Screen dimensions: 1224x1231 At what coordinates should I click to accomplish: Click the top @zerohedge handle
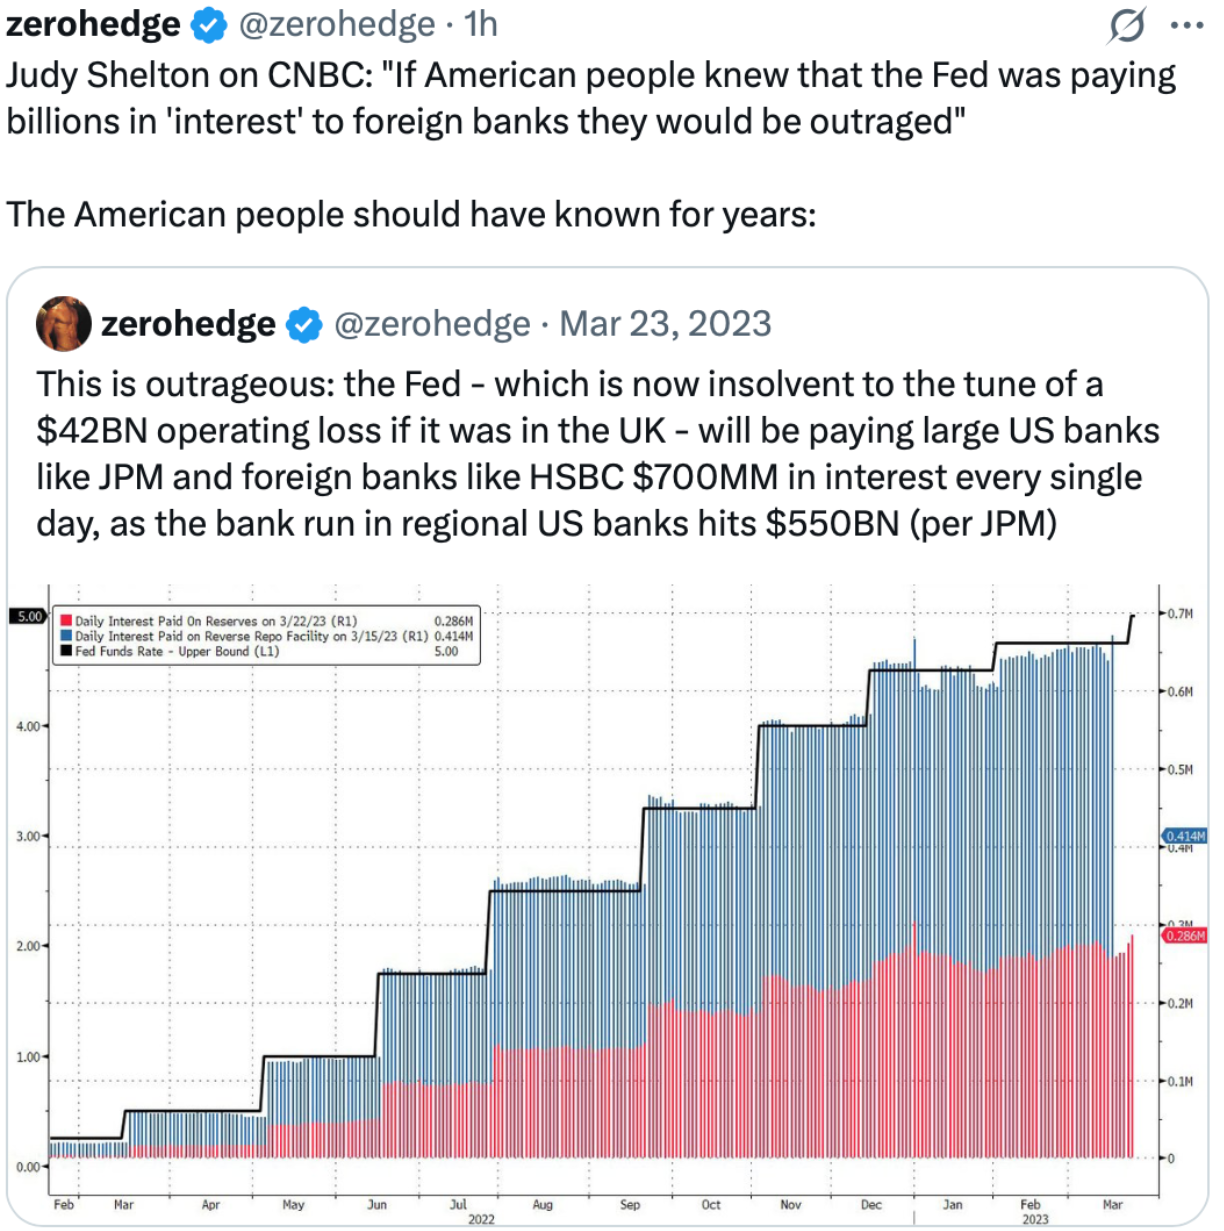tap(338, 24)
